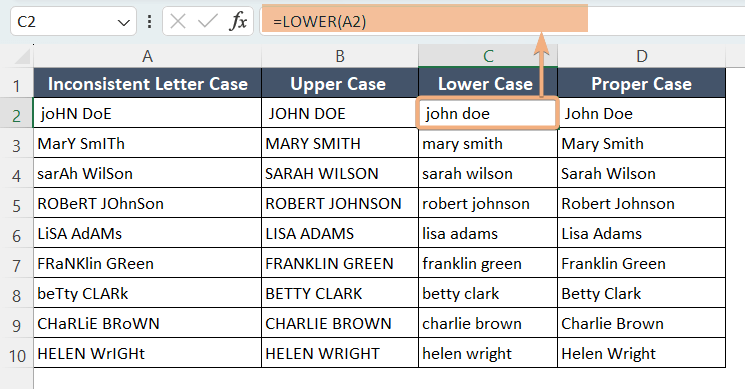The height and width of the screenshot is (389, 745).
Task: Click the Select All corner triangle
Action: coord(22,57)
